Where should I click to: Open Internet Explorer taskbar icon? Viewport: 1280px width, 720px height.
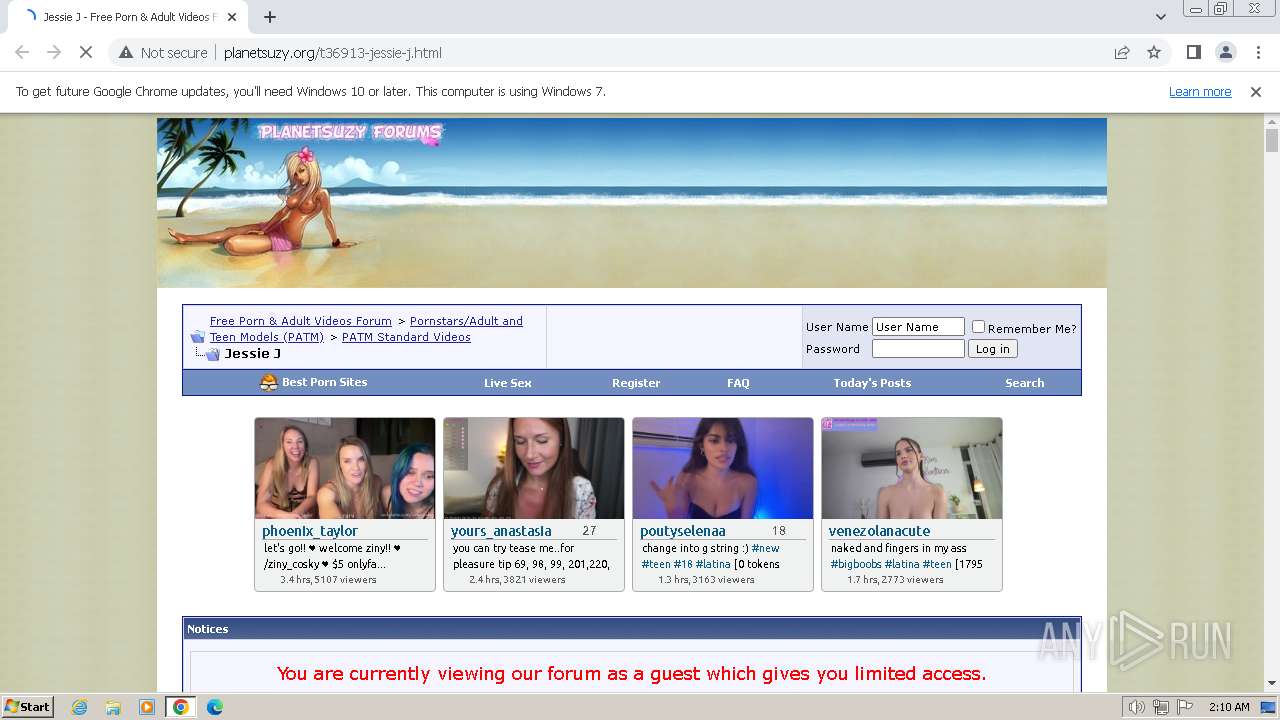[79, 707]
